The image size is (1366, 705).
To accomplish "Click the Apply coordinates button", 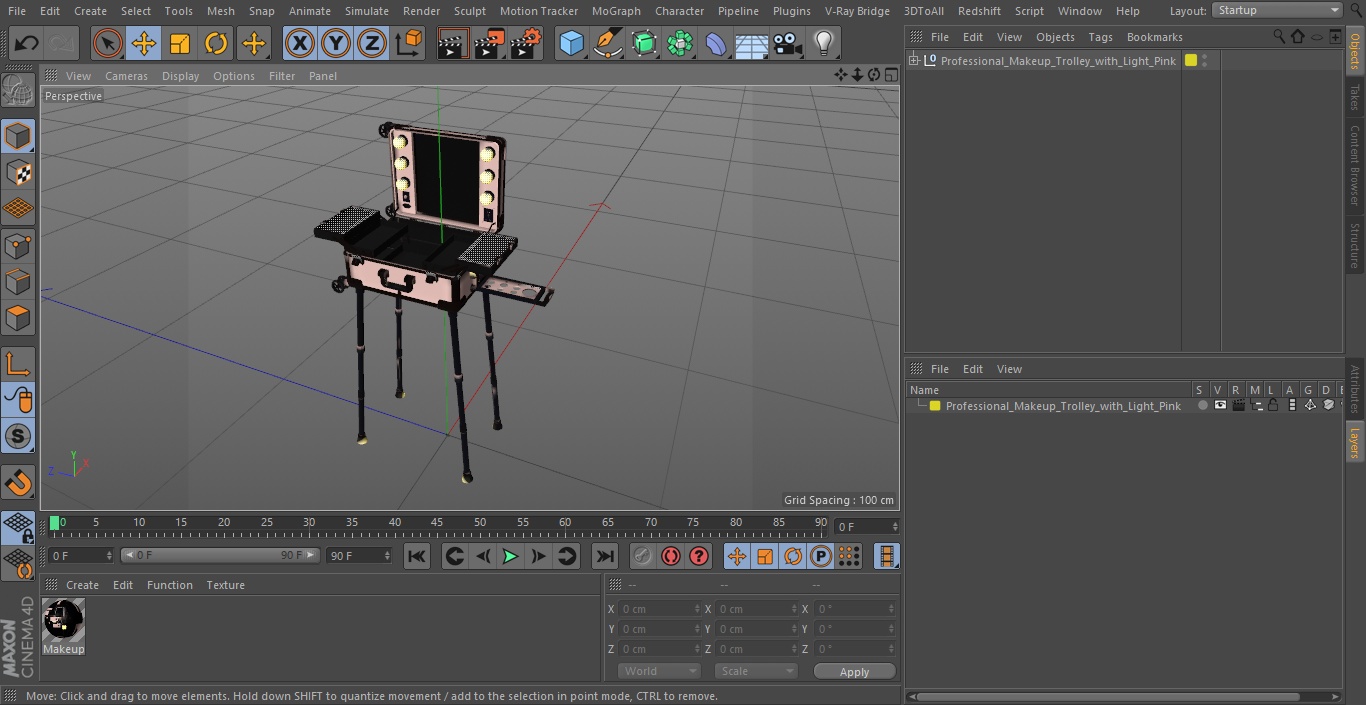I will click(854, 672).
